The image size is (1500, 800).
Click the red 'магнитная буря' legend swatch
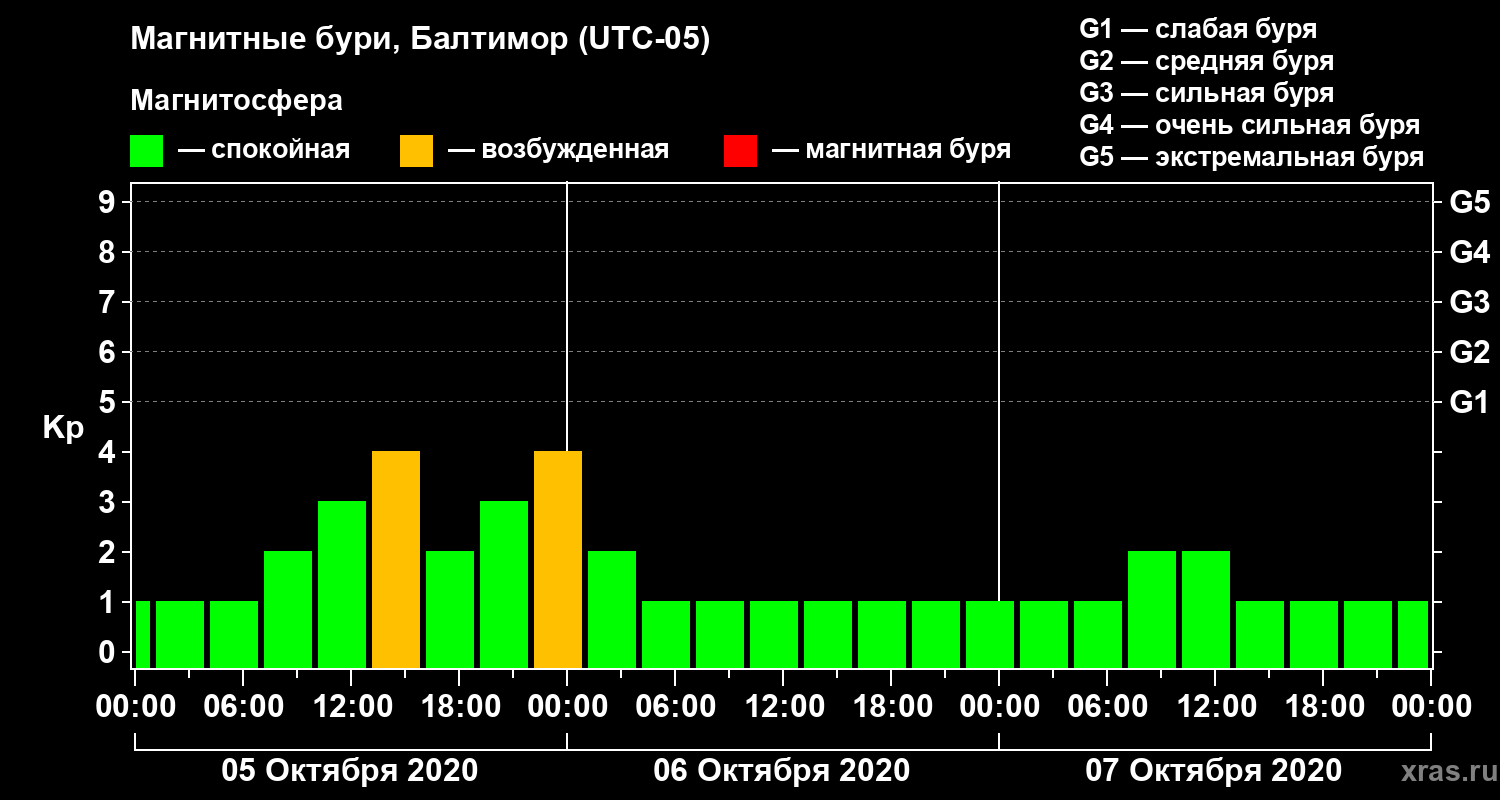click(740, 151)
